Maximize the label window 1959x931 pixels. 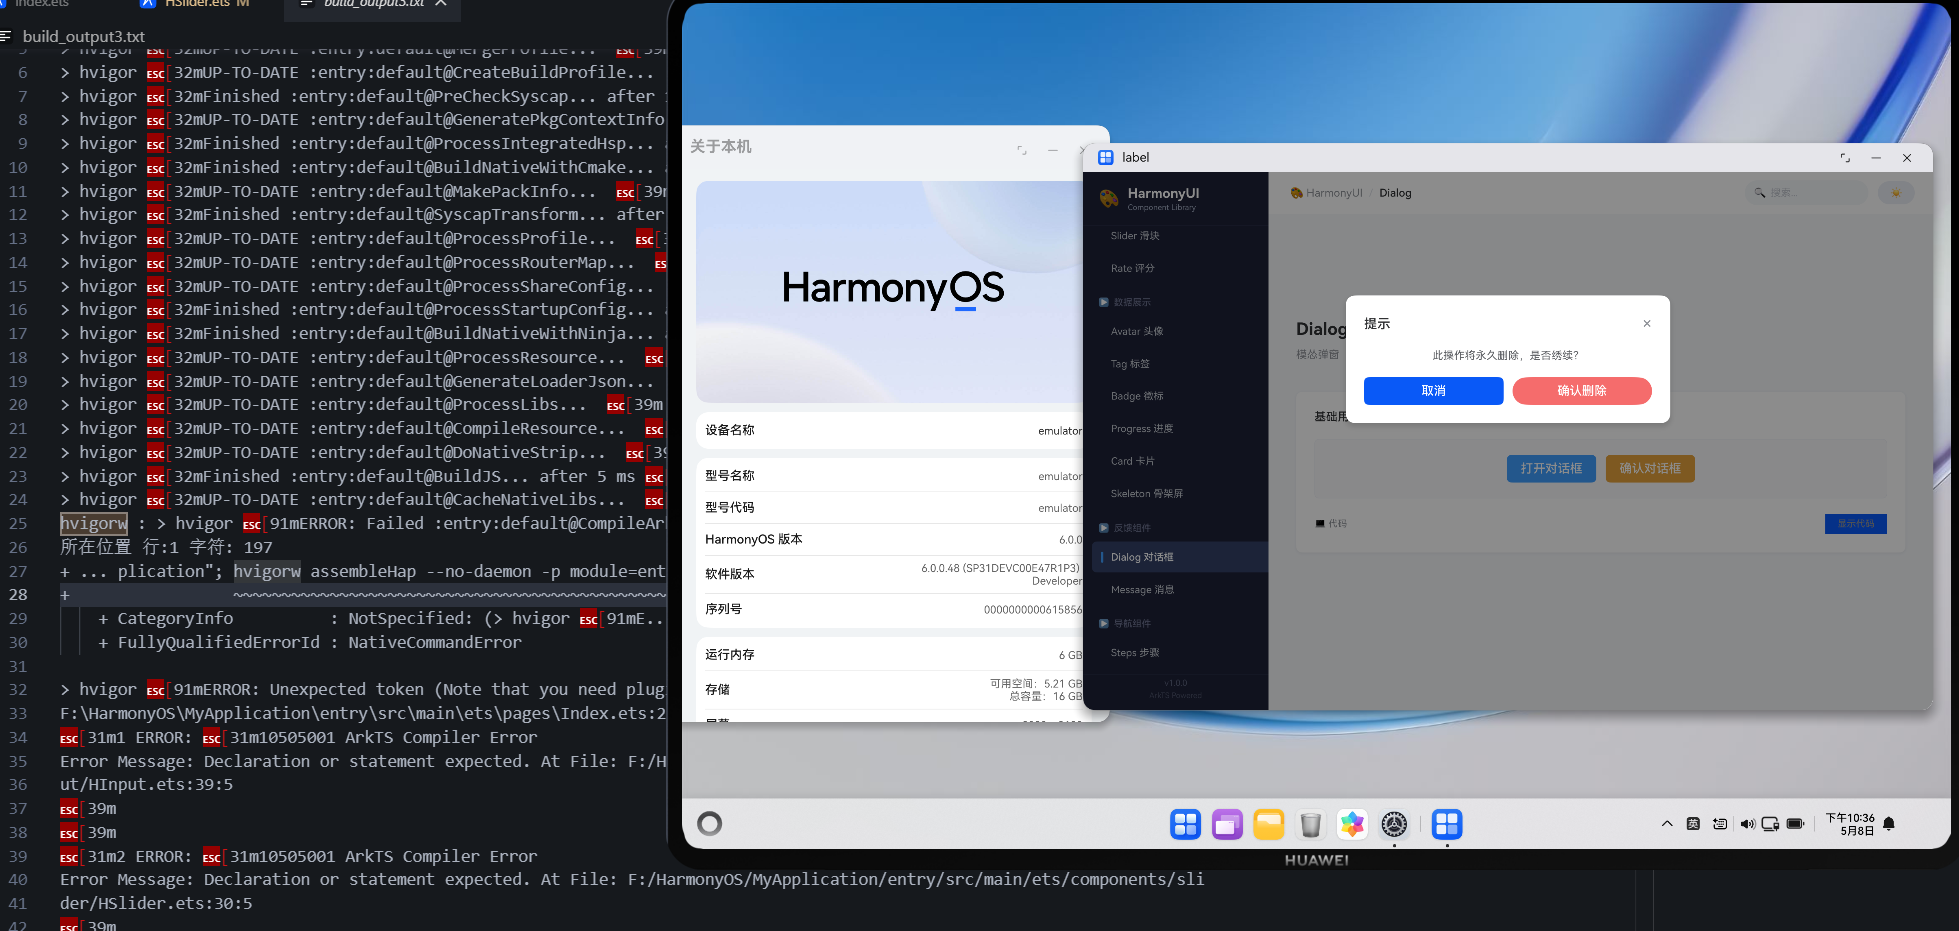(x=1845, y=158)
